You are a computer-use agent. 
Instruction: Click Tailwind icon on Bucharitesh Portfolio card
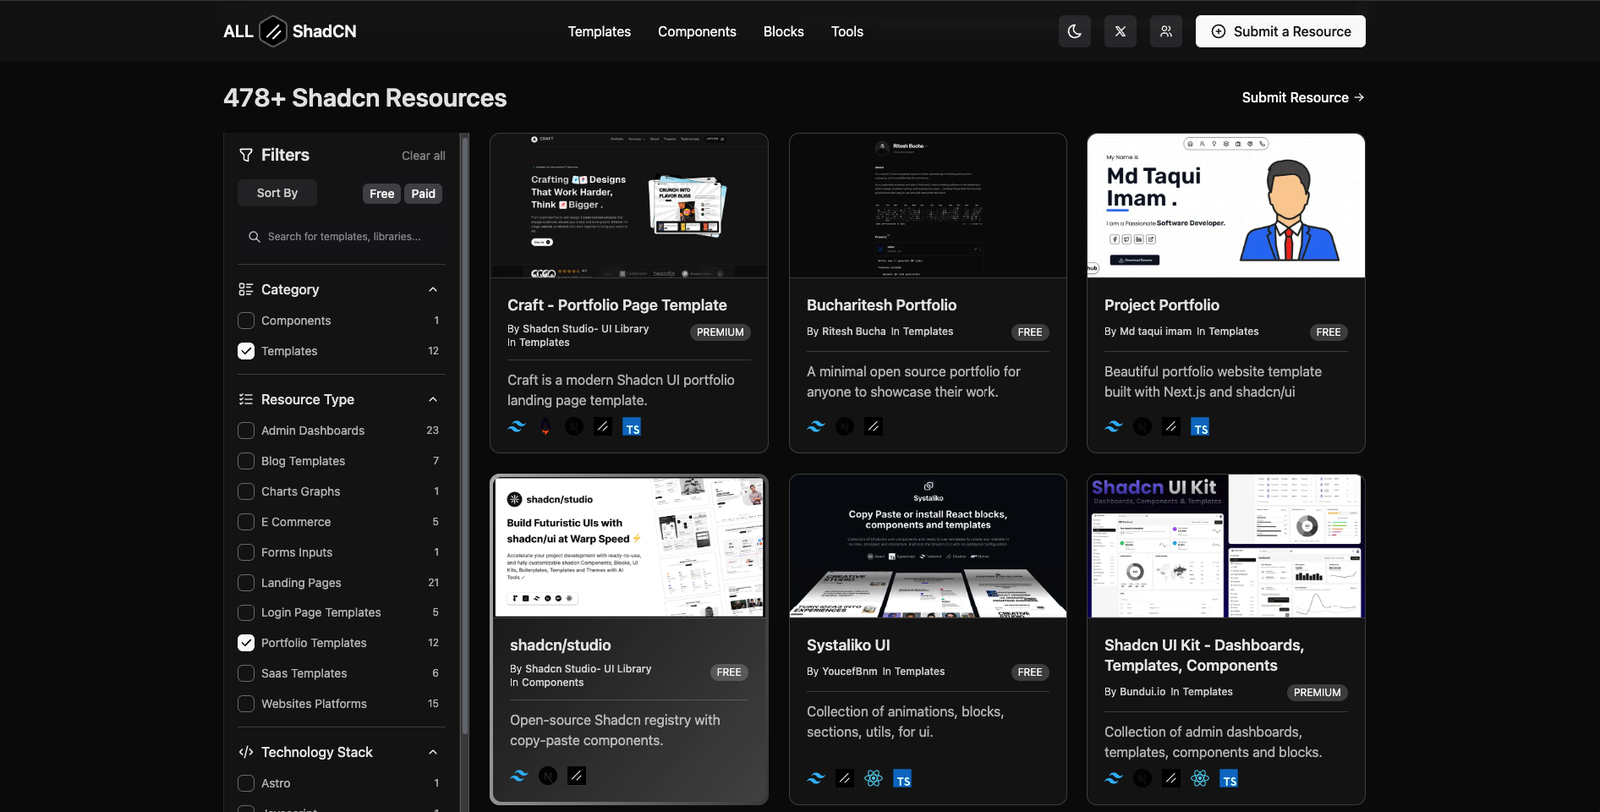tap(816, 426)
